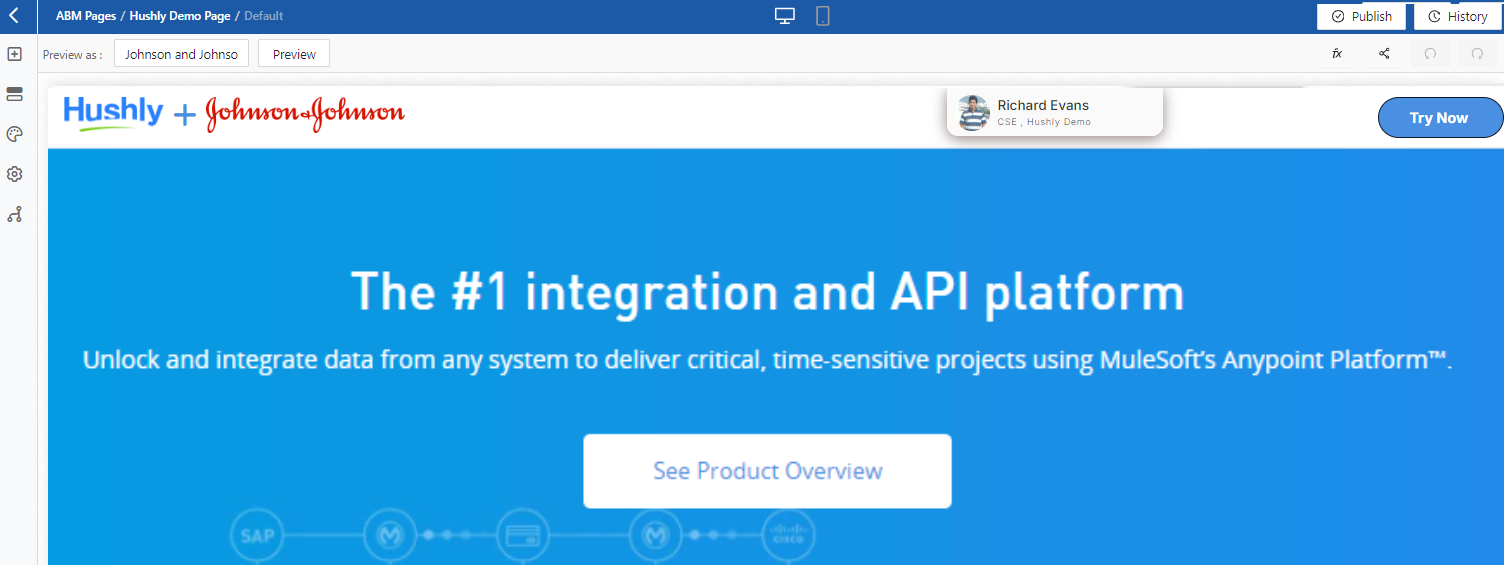Open Hushly Demo Page breadcrumb
The width and height of the screenshot is (1504, 565).
pos(180,16)
